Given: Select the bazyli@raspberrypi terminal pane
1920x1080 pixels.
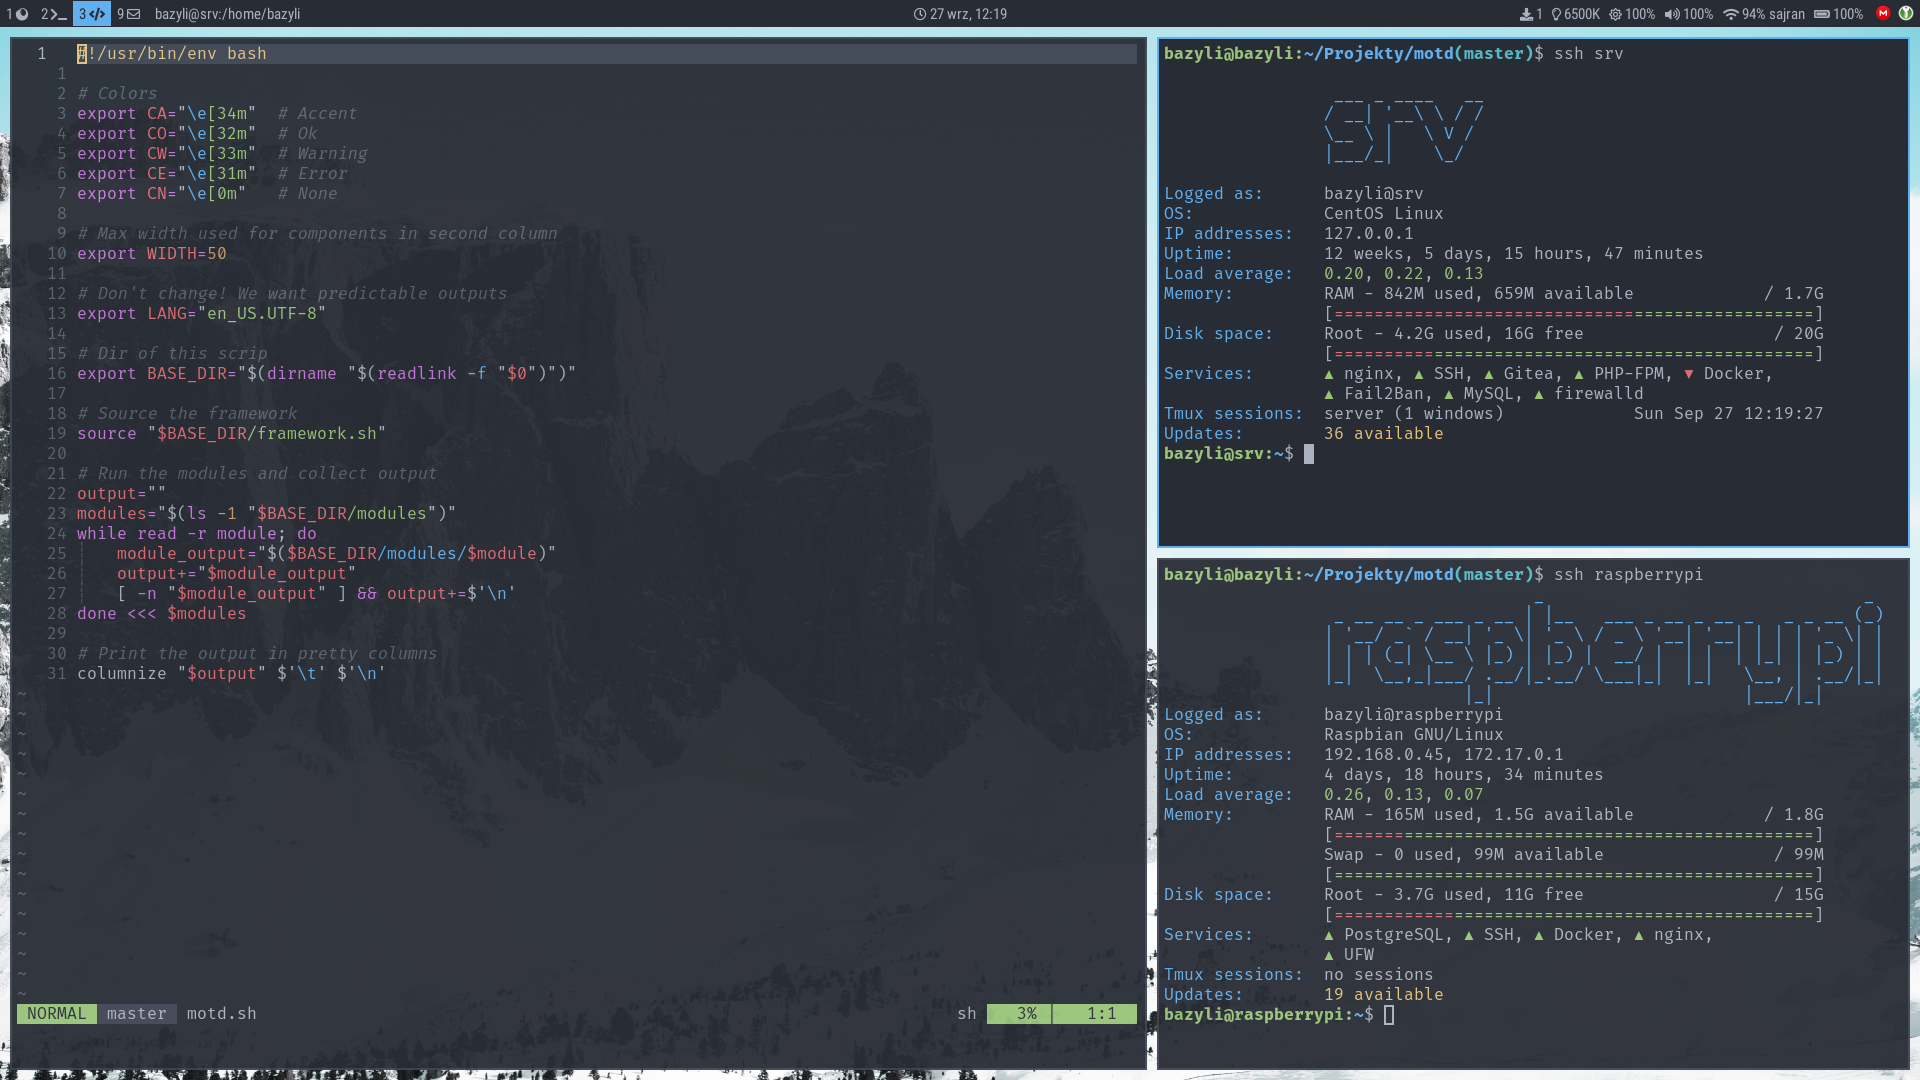Looking at the screenshot, I should 1534,791.
